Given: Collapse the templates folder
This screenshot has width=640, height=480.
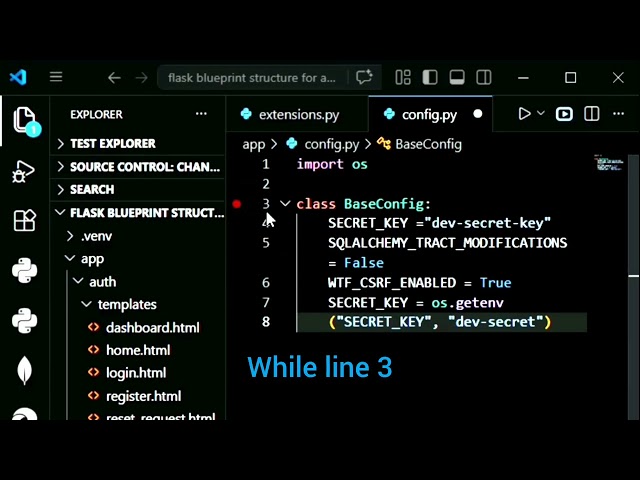Looking at the screenshot, I should coord(139,304).
